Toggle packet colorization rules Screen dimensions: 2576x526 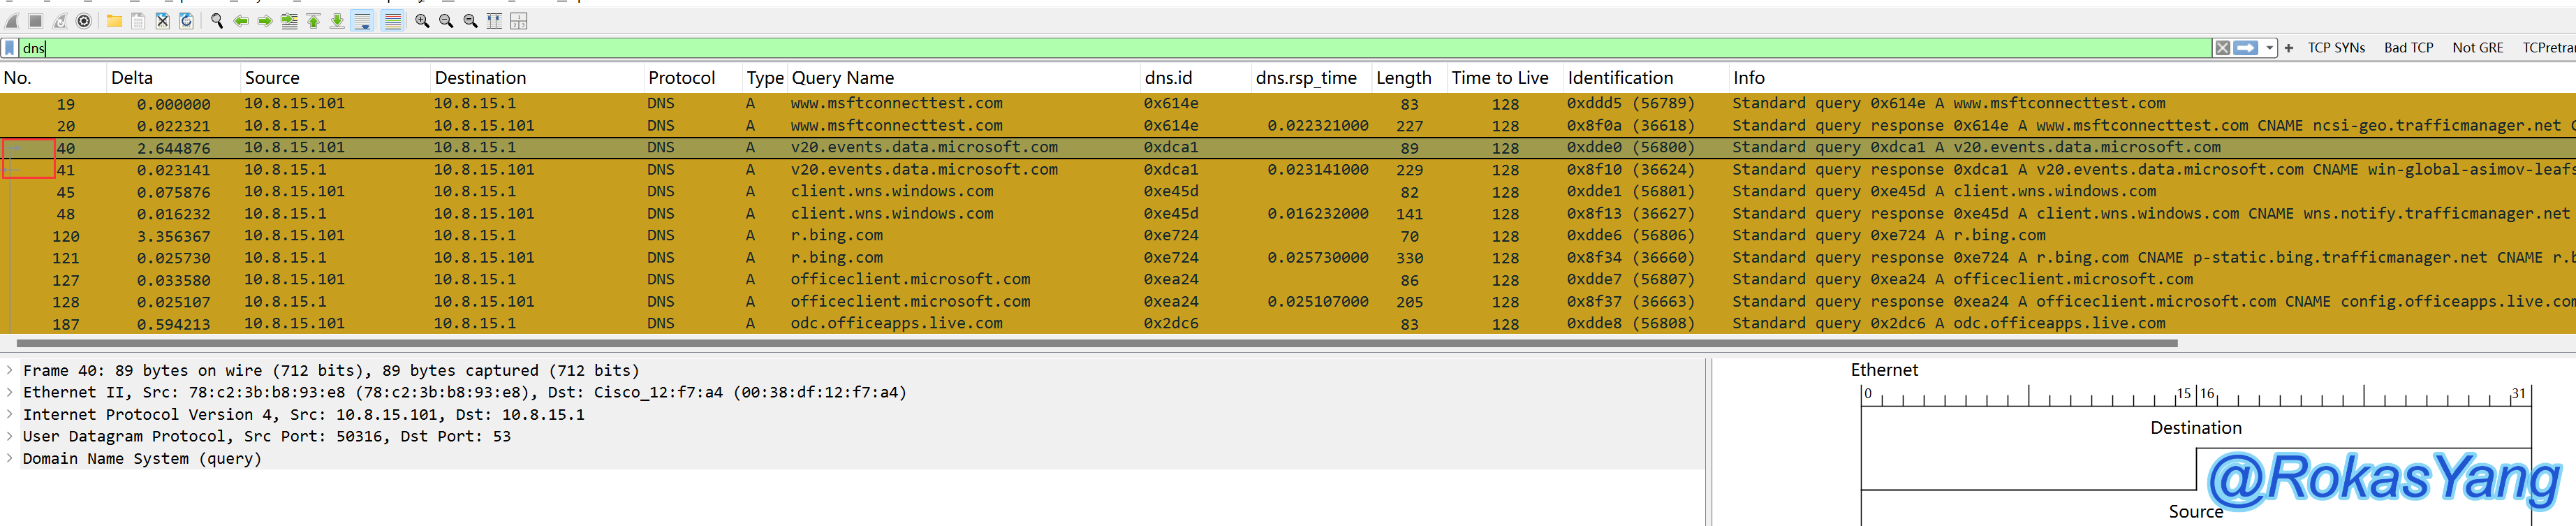click(x=393, y=21)
